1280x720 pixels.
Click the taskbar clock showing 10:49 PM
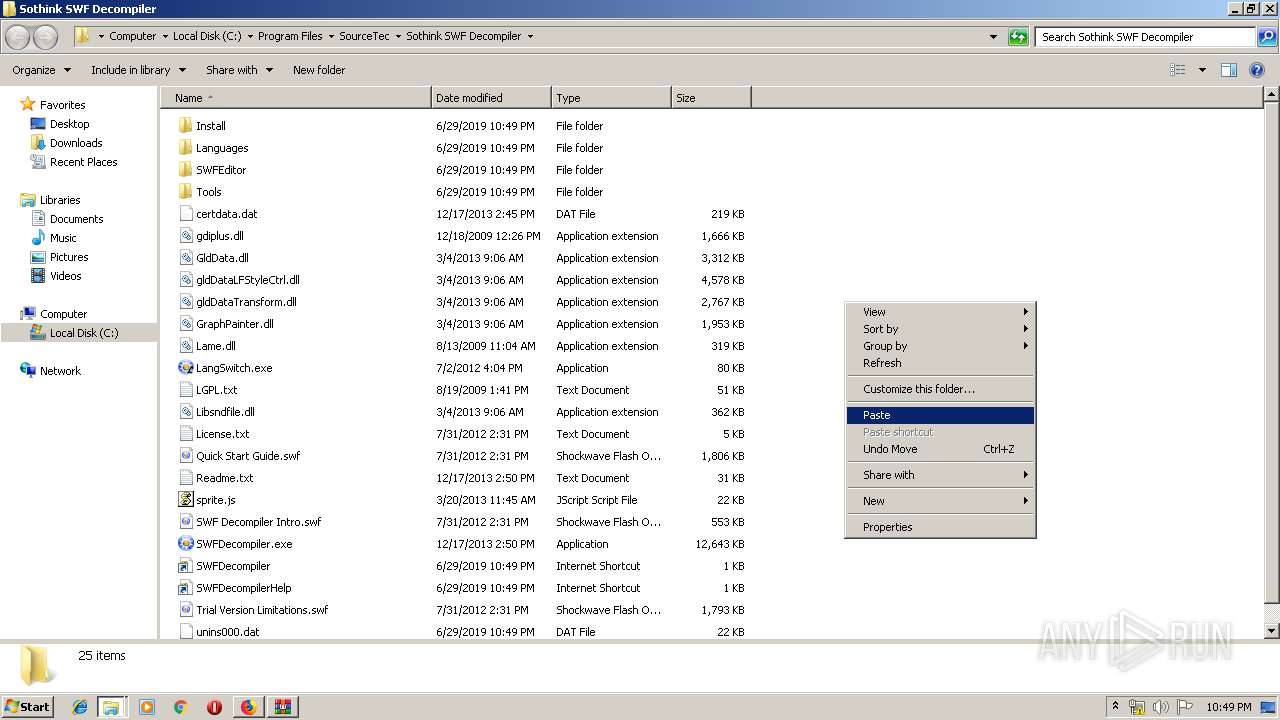click(x=1228, y=707)
